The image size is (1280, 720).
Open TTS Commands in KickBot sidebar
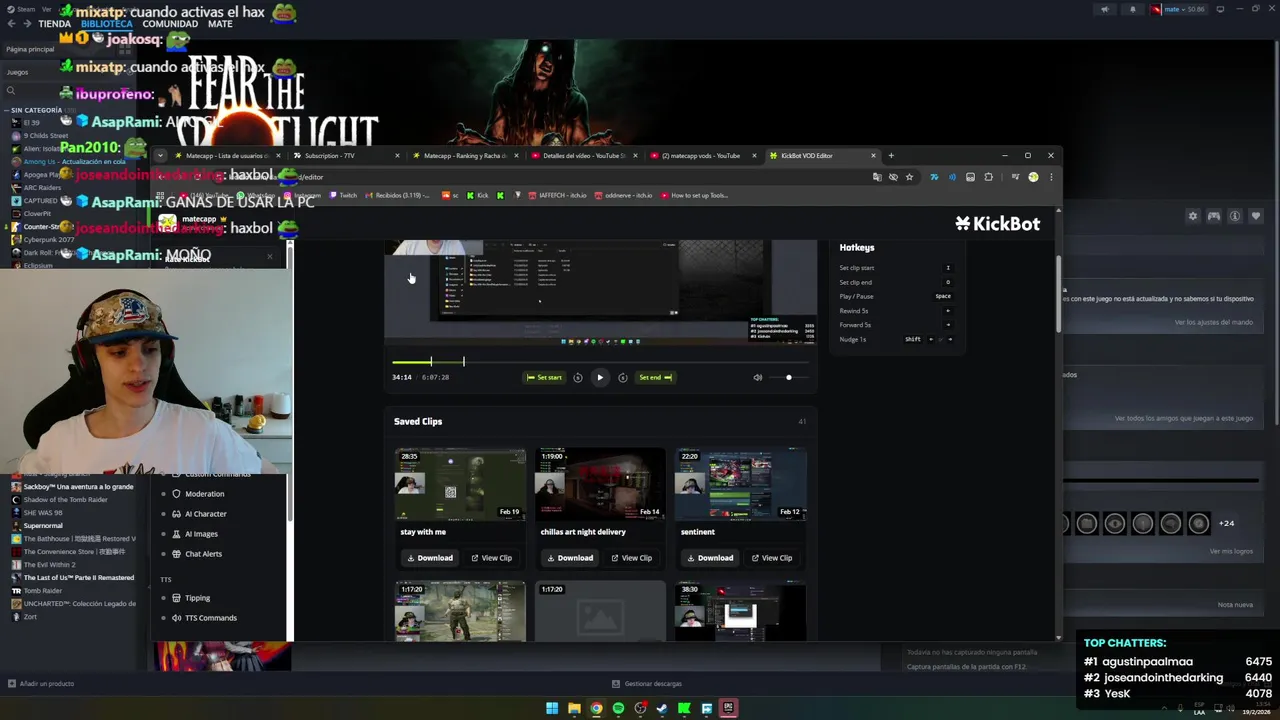tap(210, 618)
